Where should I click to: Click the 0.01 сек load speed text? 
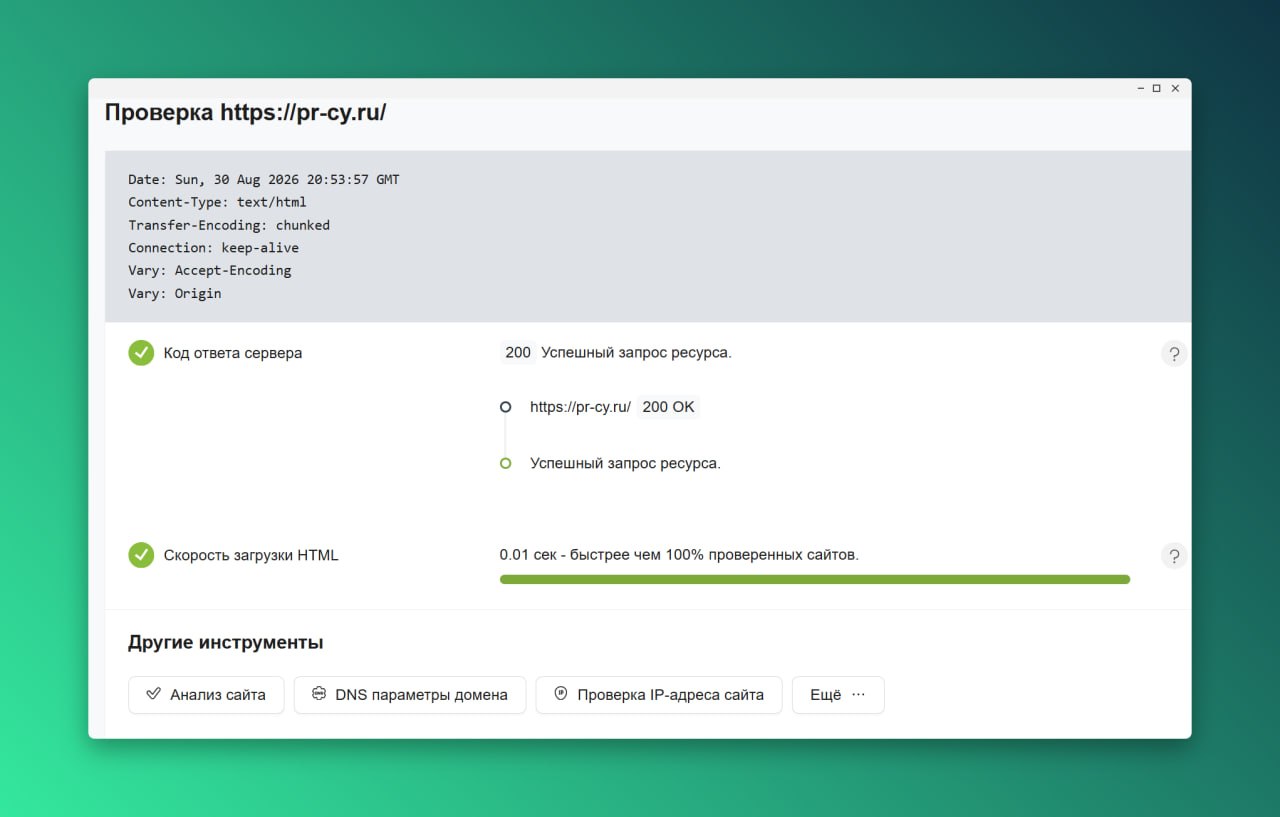679,555
